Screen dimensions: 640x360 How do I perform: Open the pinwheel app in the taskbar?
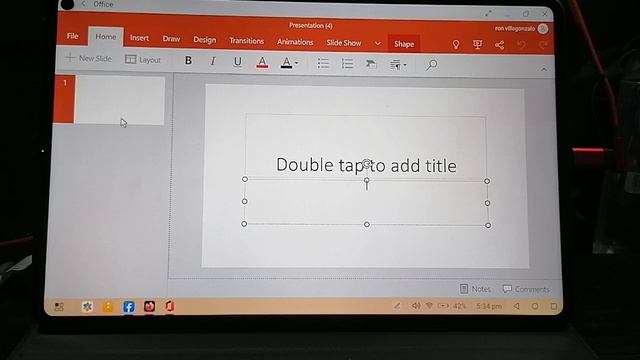pyautogui.click(x=87, y=307)
